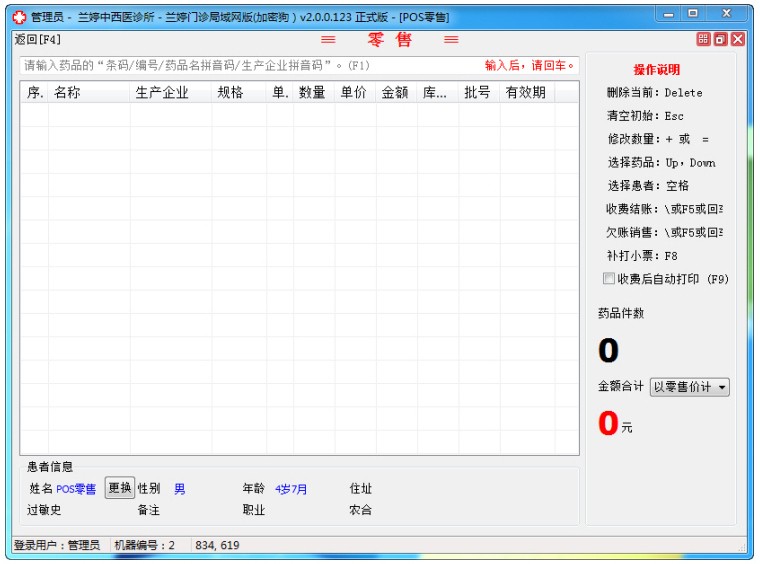Click the 农合 label in patient info
Screen dimensions: 760x564
361,510
